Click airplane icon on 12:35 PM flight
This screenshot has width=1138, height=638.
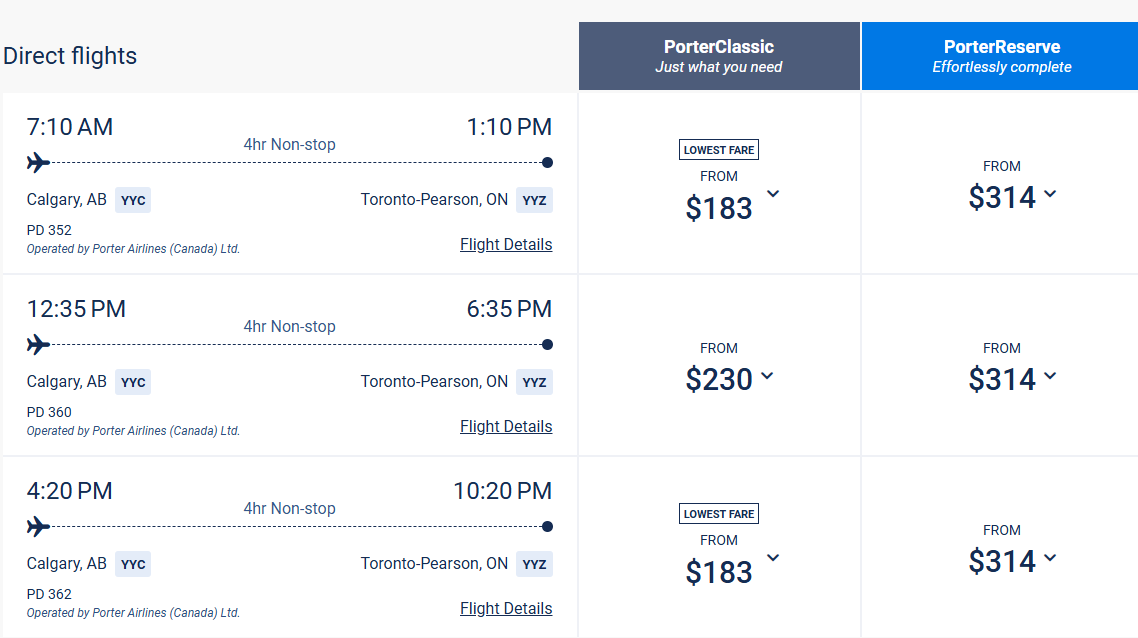coord(38,344)
